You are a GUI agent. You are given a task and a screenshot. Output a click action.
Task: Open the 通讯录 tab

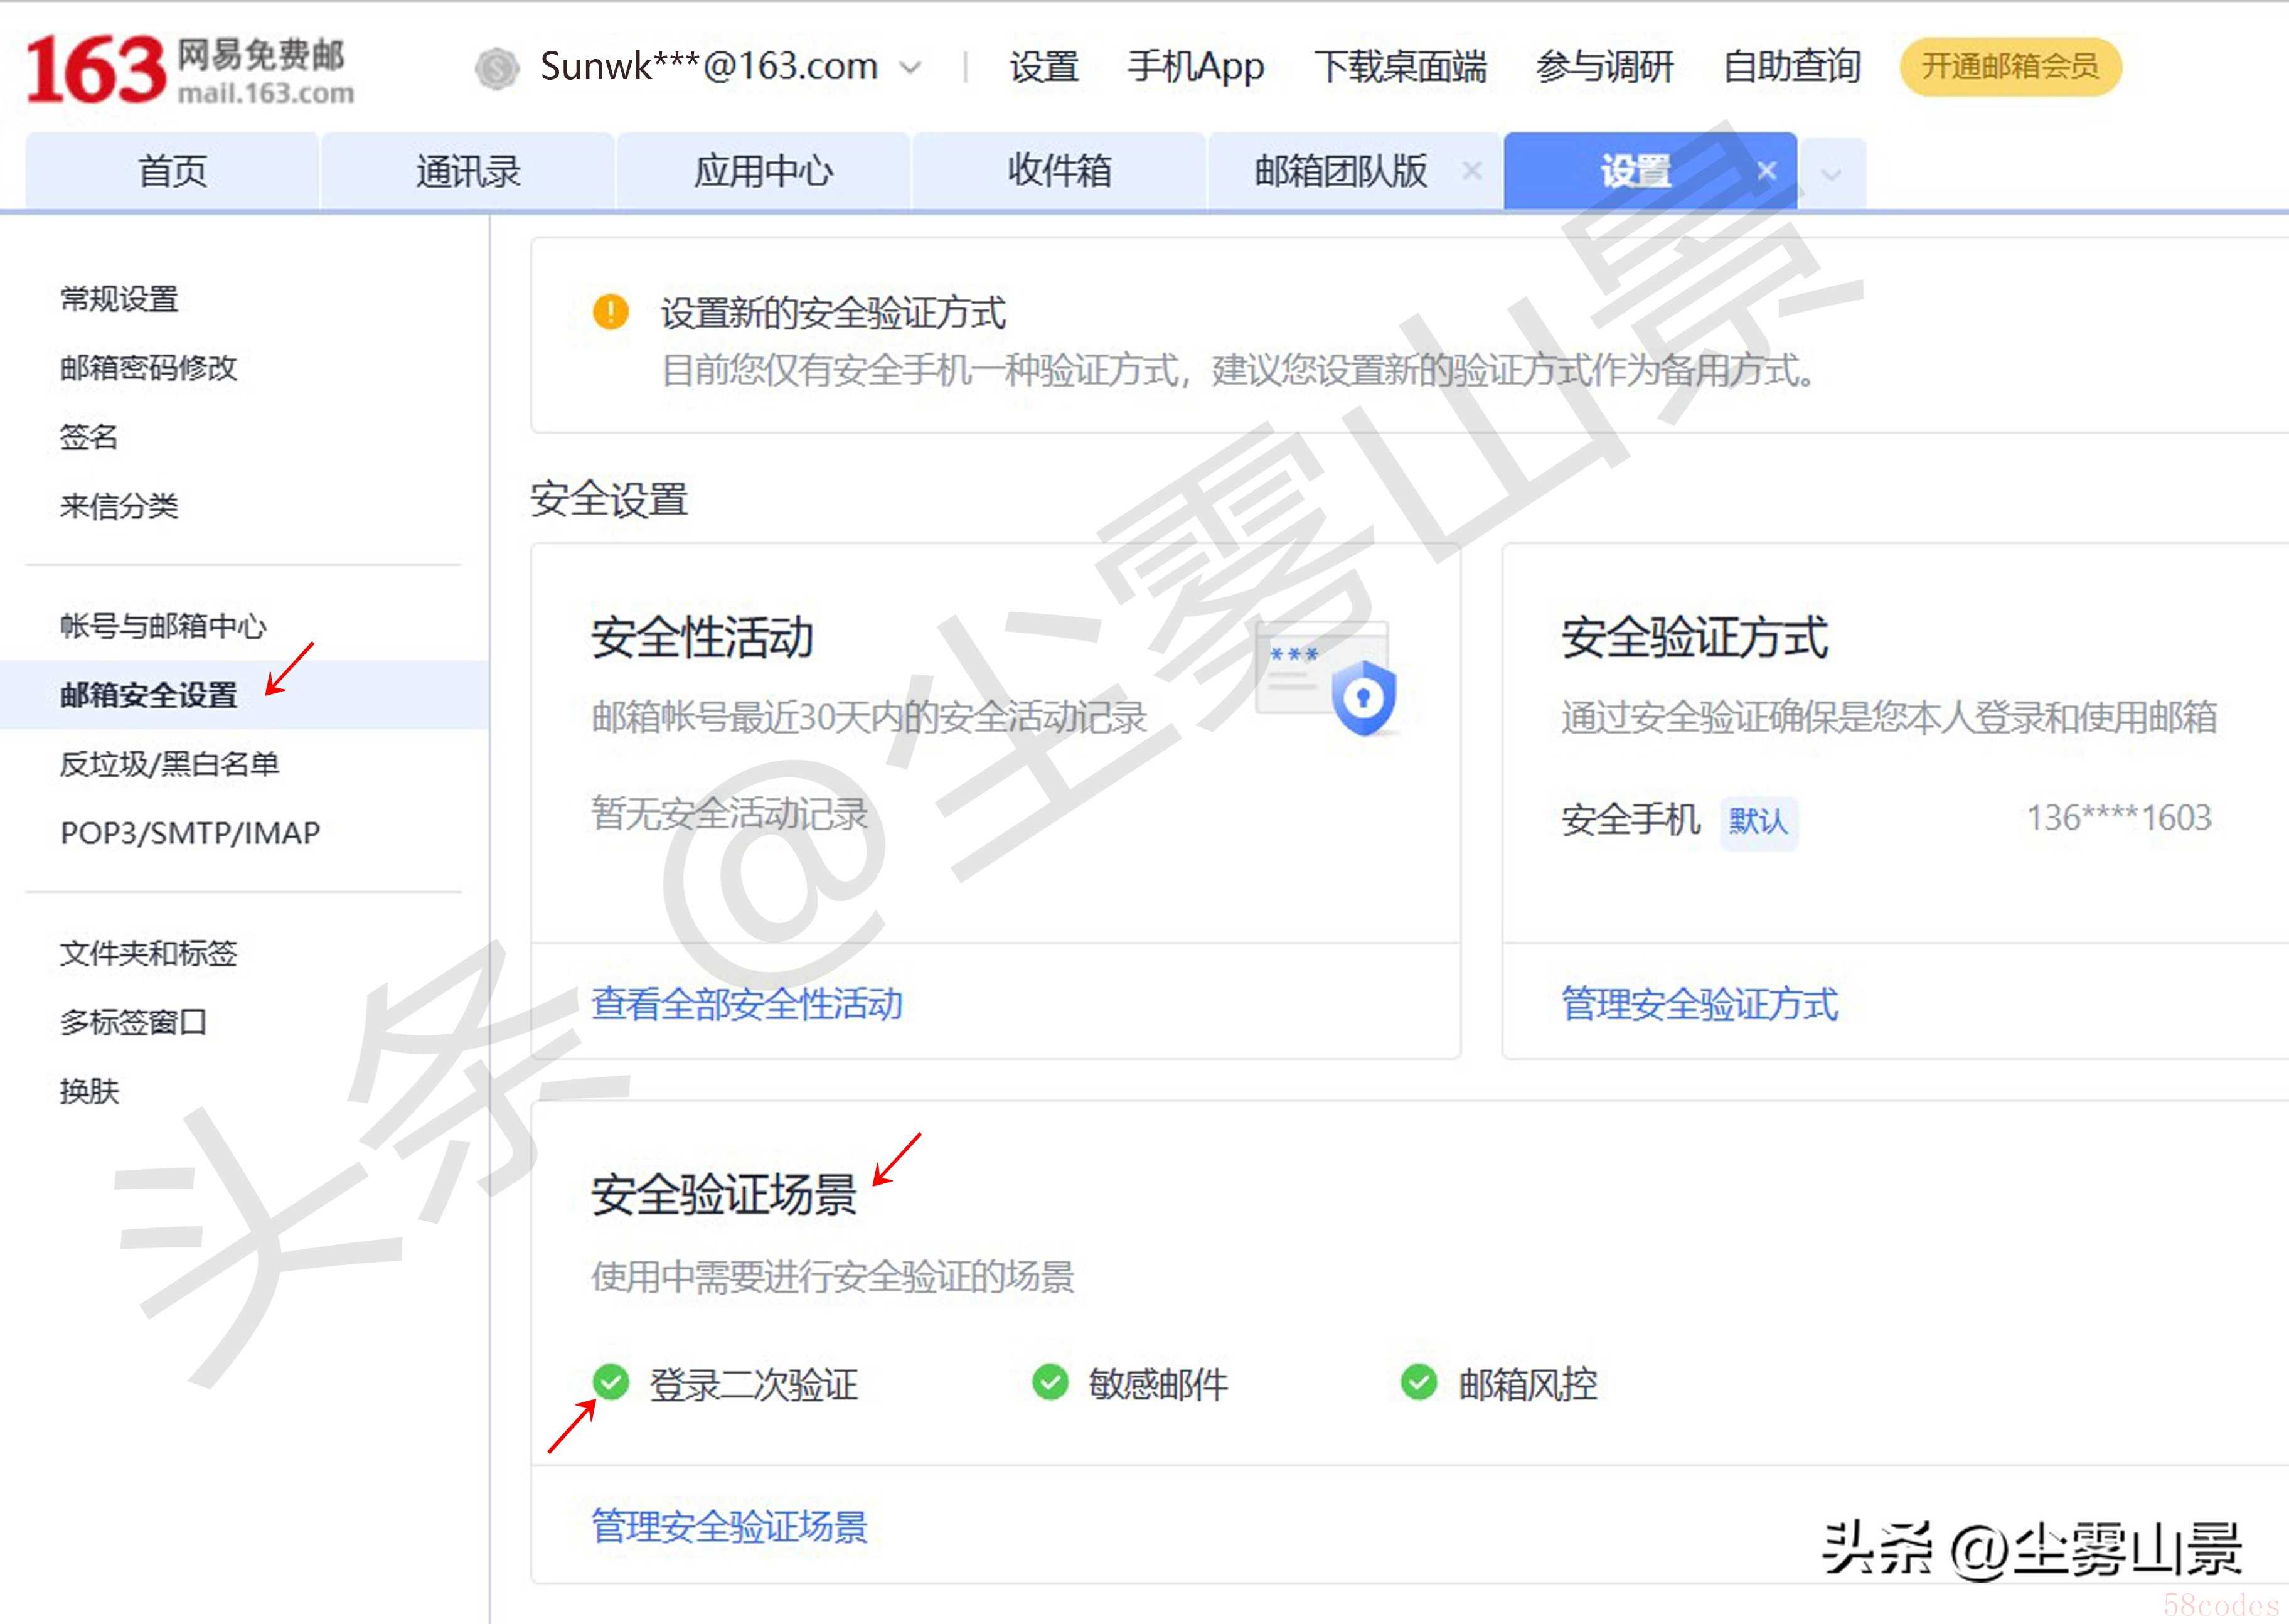[468, 171]
